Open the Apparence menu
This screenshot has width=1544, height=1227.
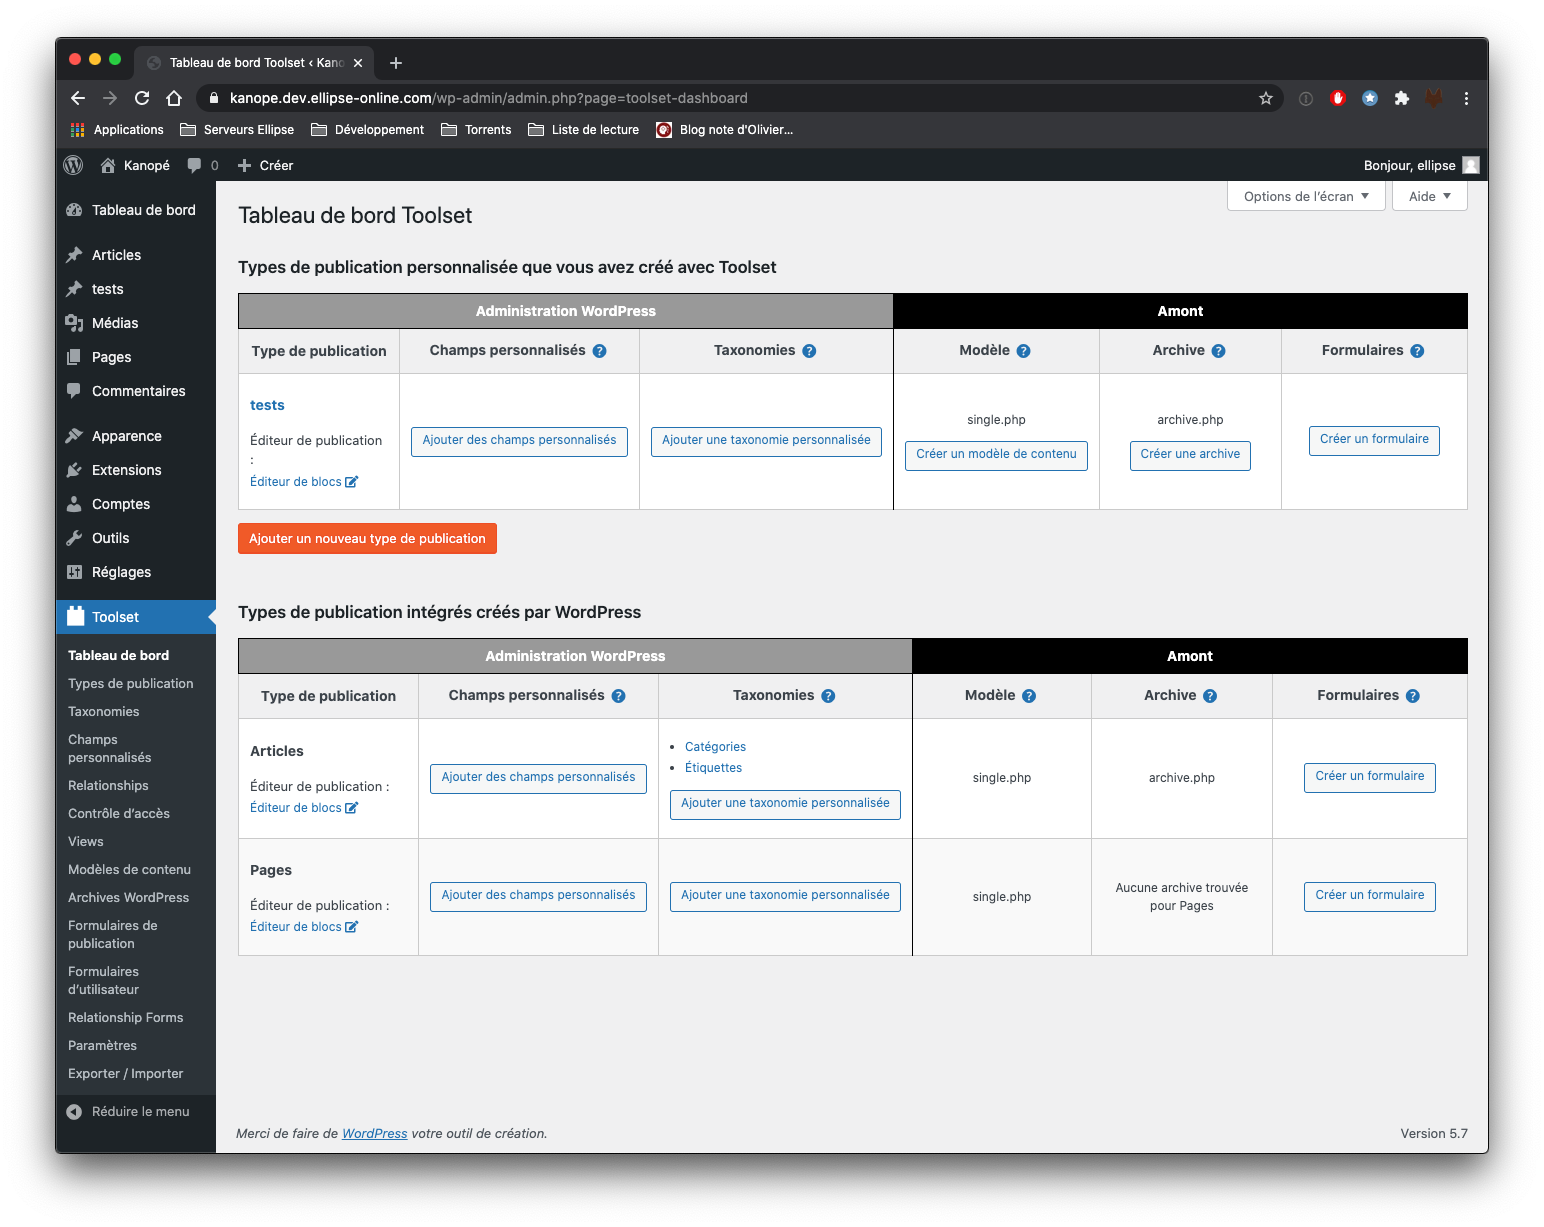pos(136,436)
